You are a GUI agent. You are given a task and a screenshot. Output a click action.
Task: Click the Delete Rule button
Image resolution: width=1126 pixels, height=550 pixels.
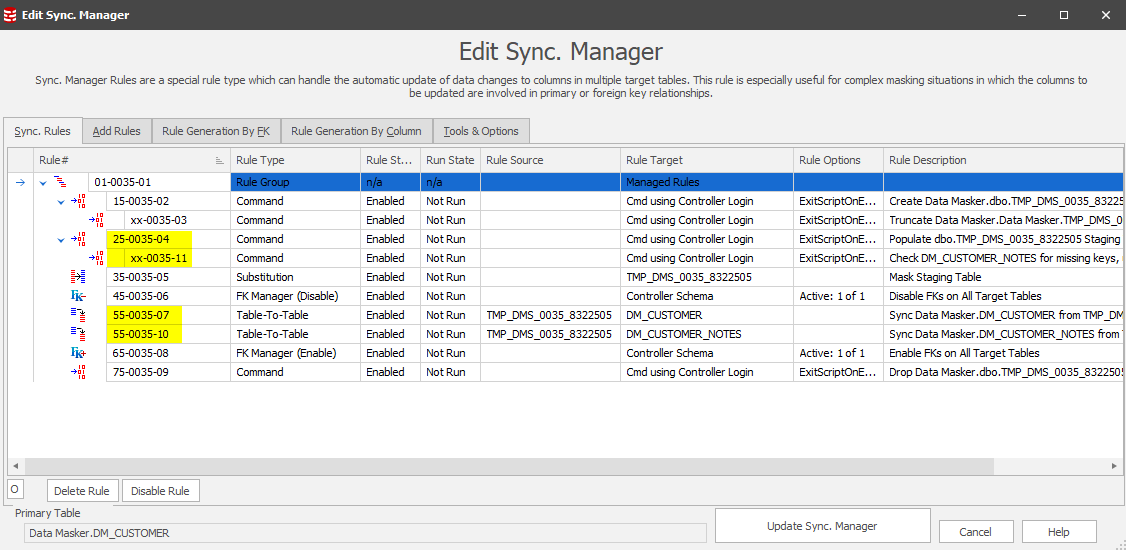point(83,490)
